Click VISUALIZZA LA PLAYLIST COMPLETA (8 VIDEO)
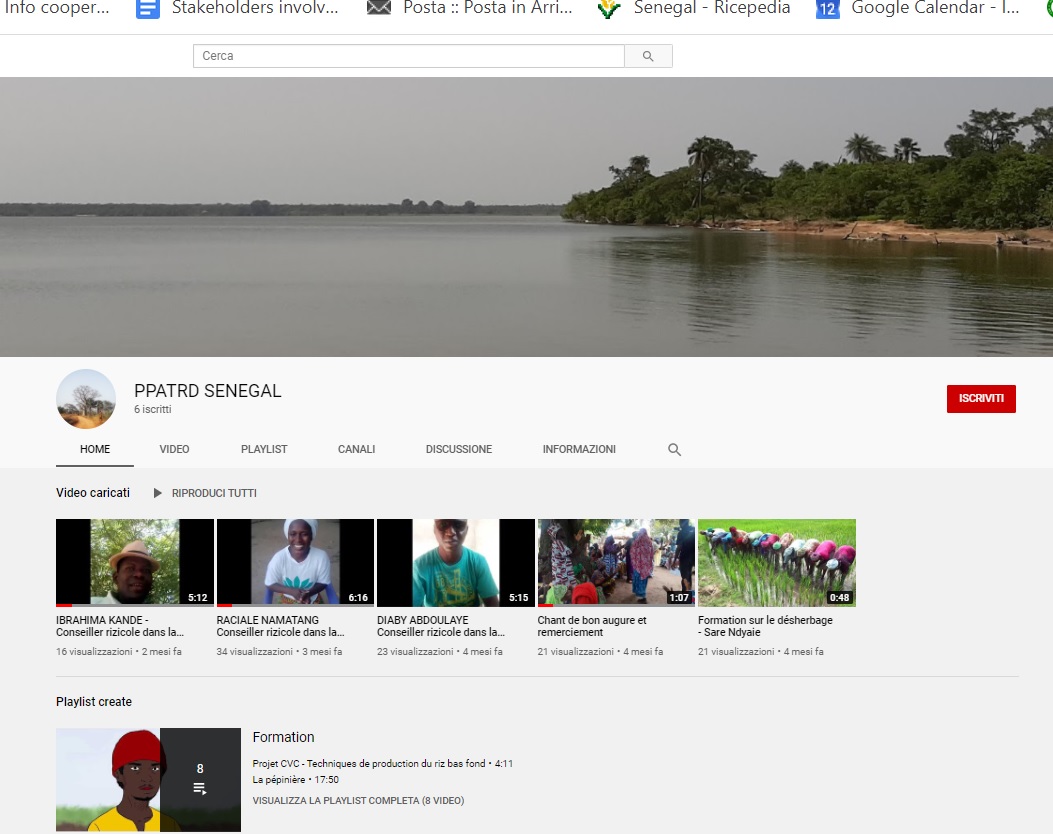This screenshot has width=1053, height=834. pyautogui.click(x=359, y=800)
